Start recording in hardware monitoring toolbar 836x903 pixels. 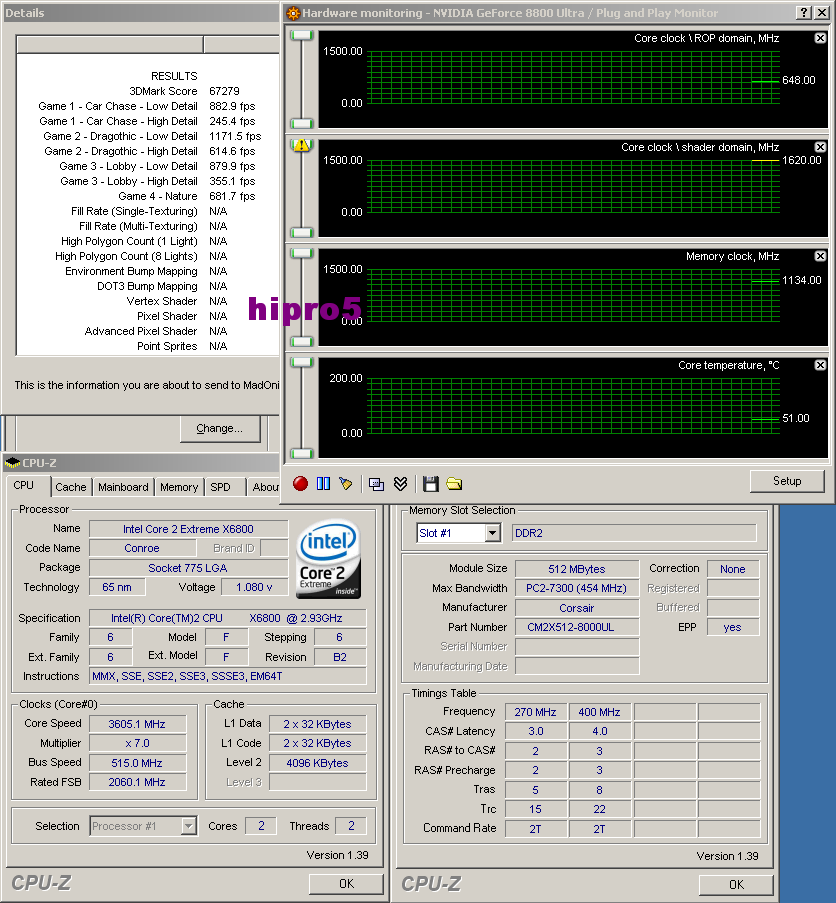tap(299, 483)
